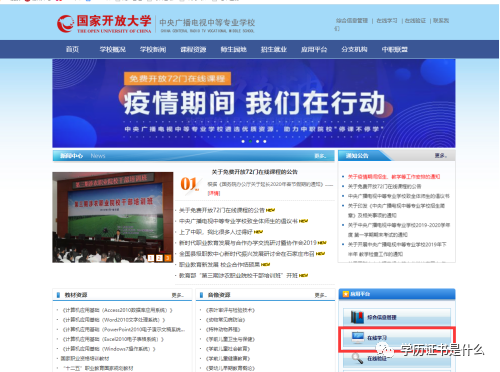Open 在线学习 computer monitor icon
The image size is (500, 372).
tap(358, 337)
